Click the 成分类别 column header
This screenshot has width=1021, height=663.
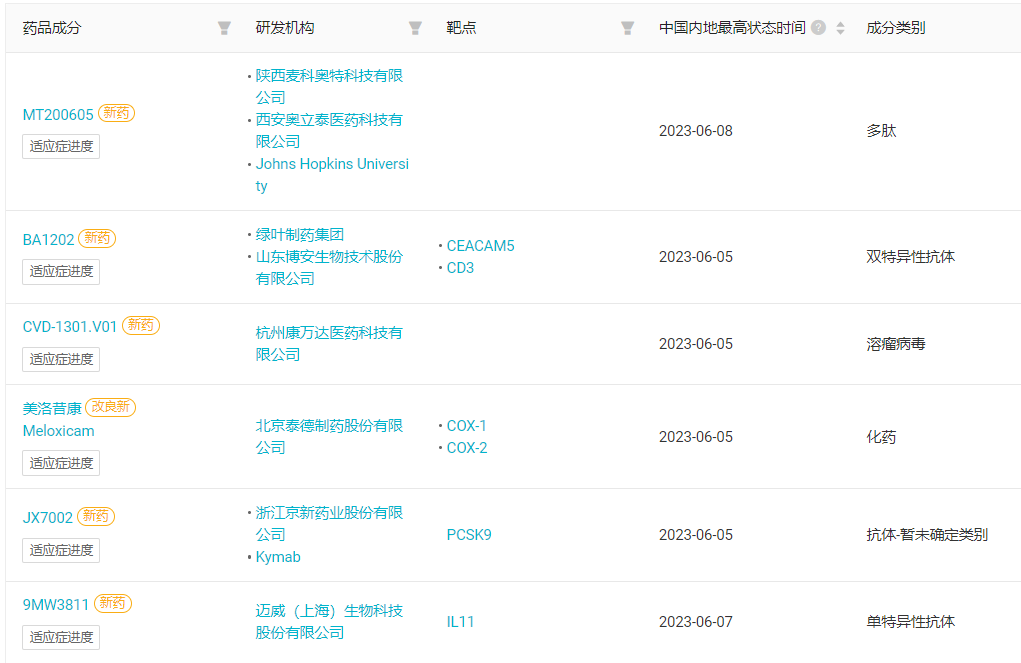[895, 28]
